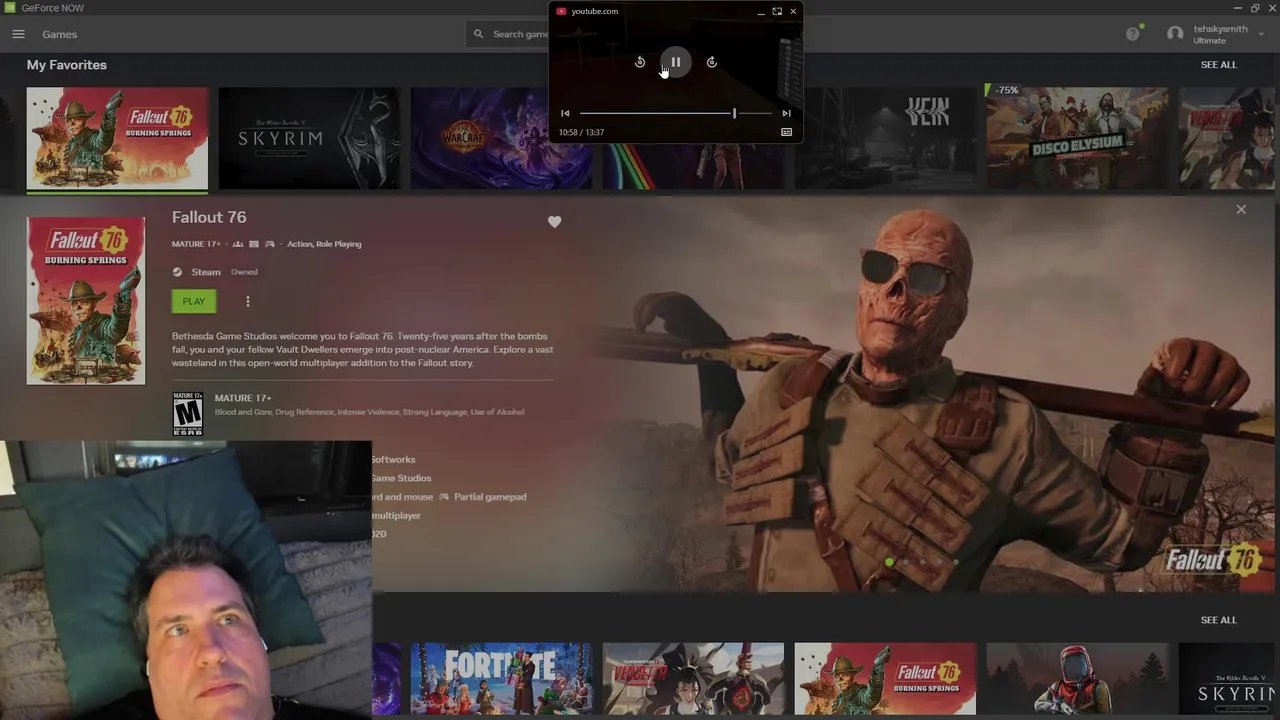Open the VEIN game tile
The height and width of the screenshot is (720, 1280).
tap(885, 138)
